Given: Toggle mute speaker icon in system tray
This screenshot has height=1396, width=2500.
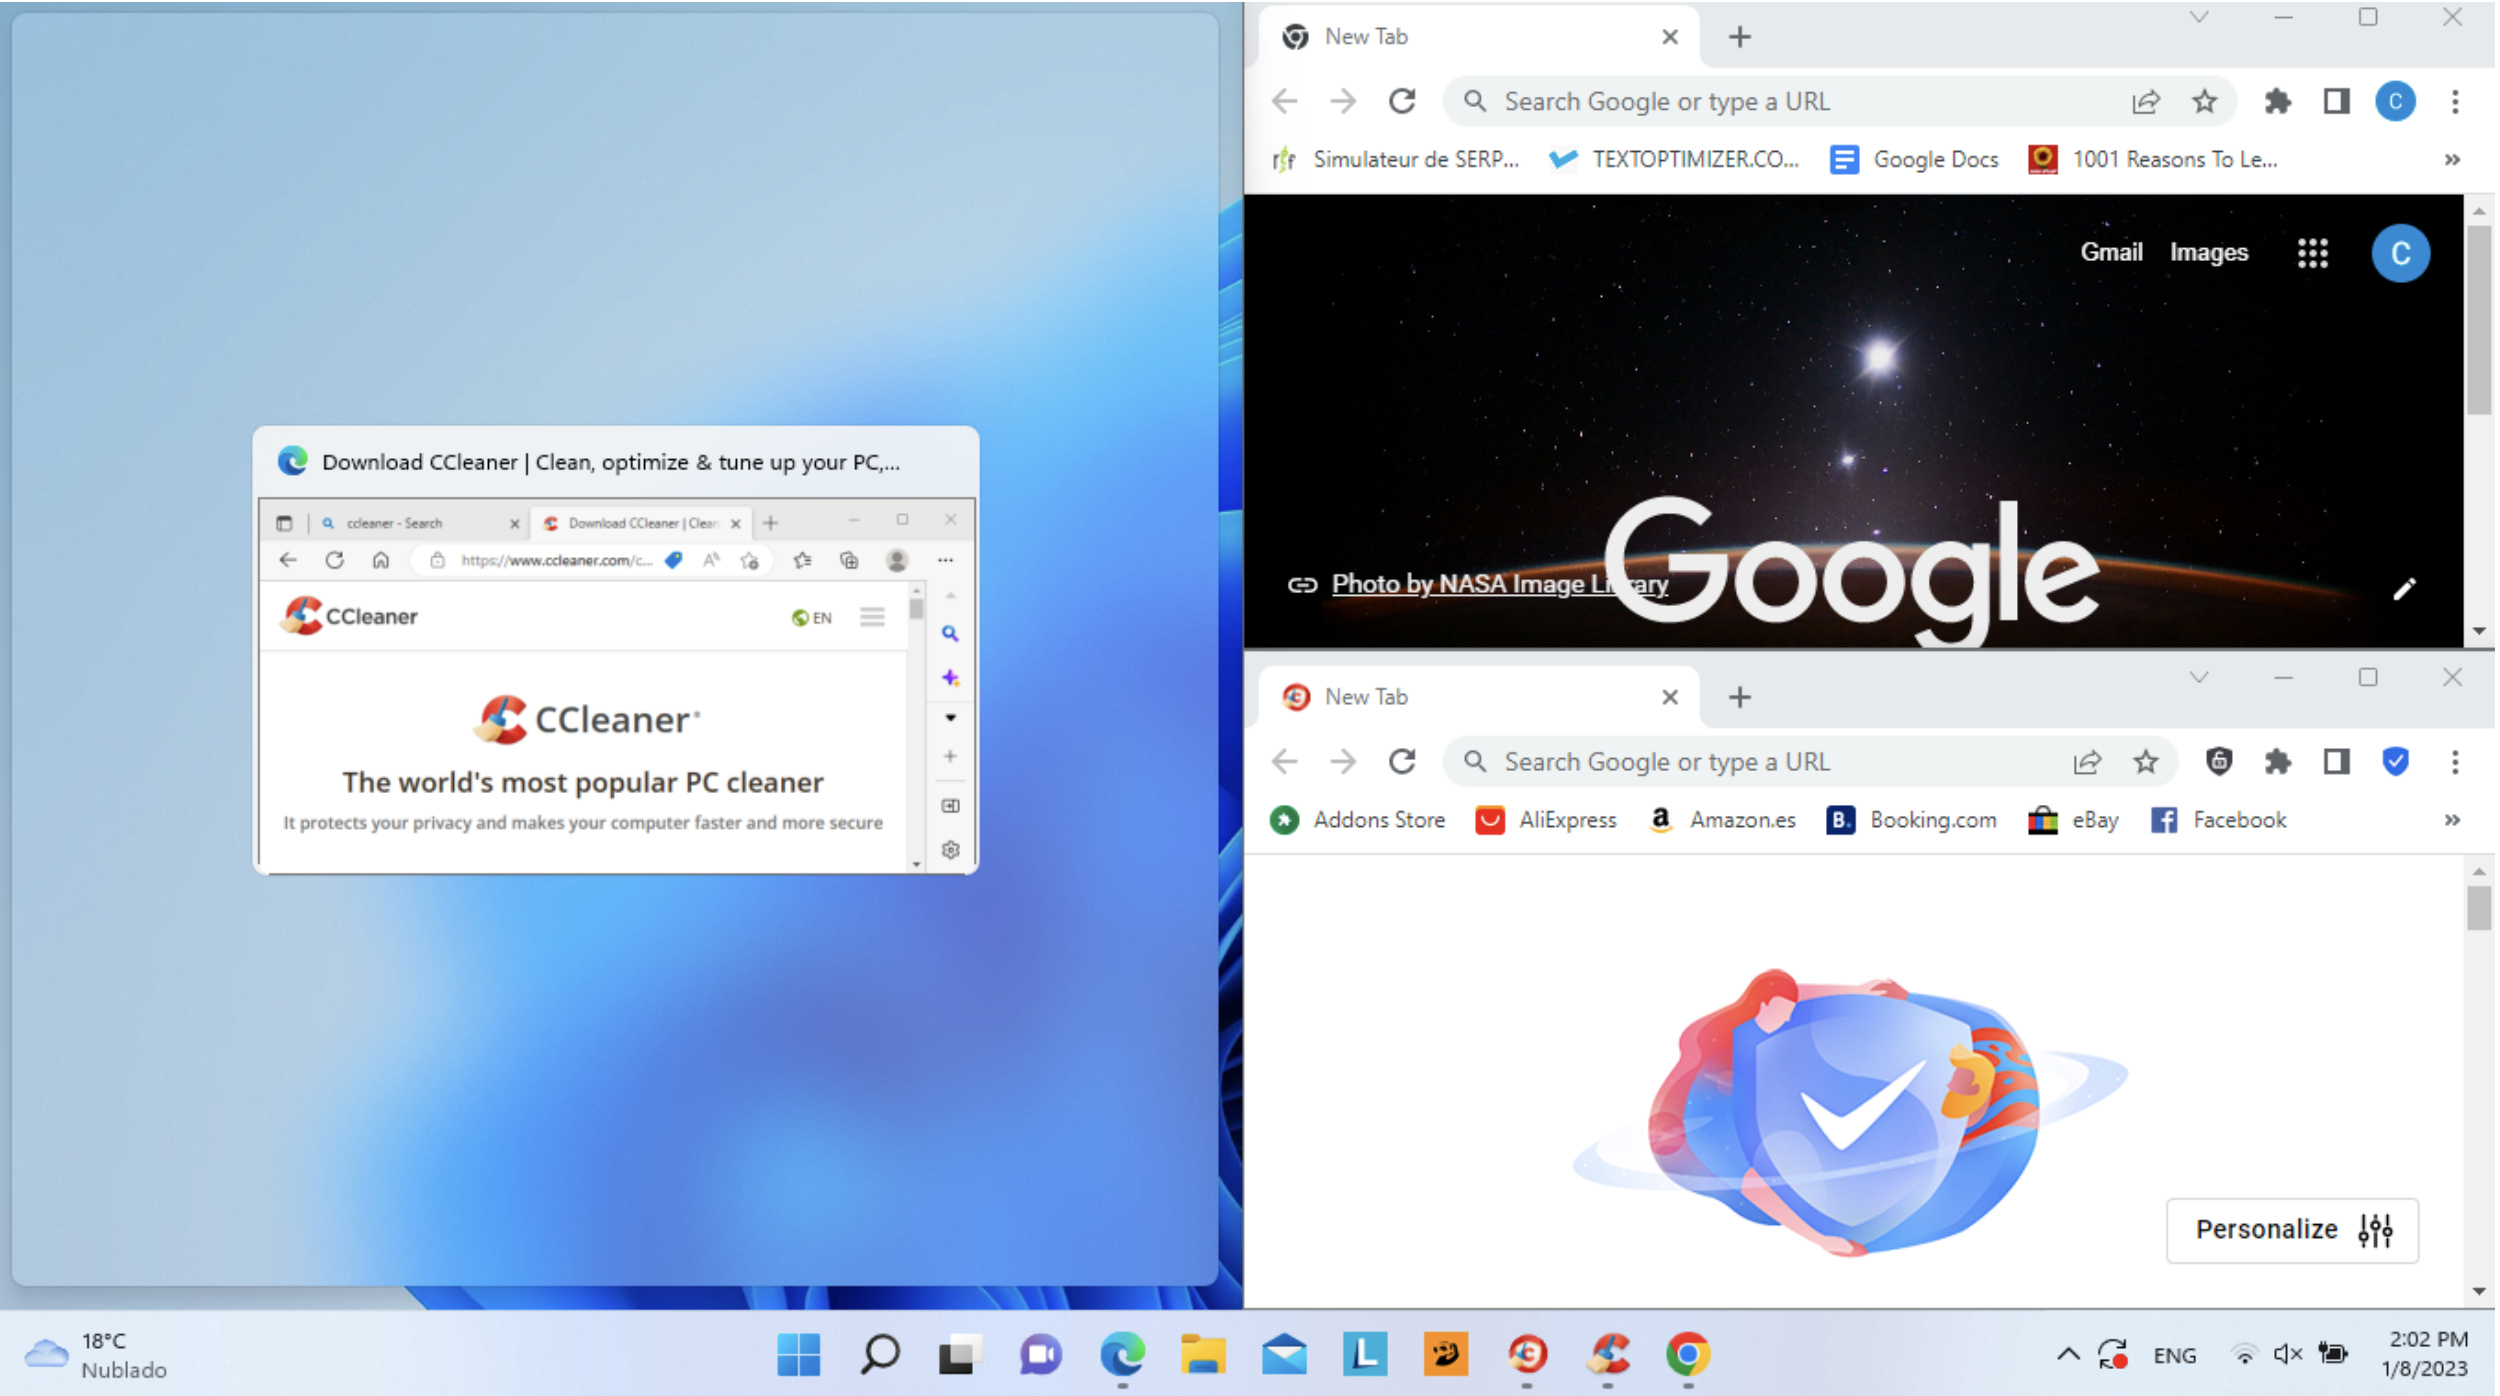Looking at the screenshot, I should [x=2289, y=1355].
